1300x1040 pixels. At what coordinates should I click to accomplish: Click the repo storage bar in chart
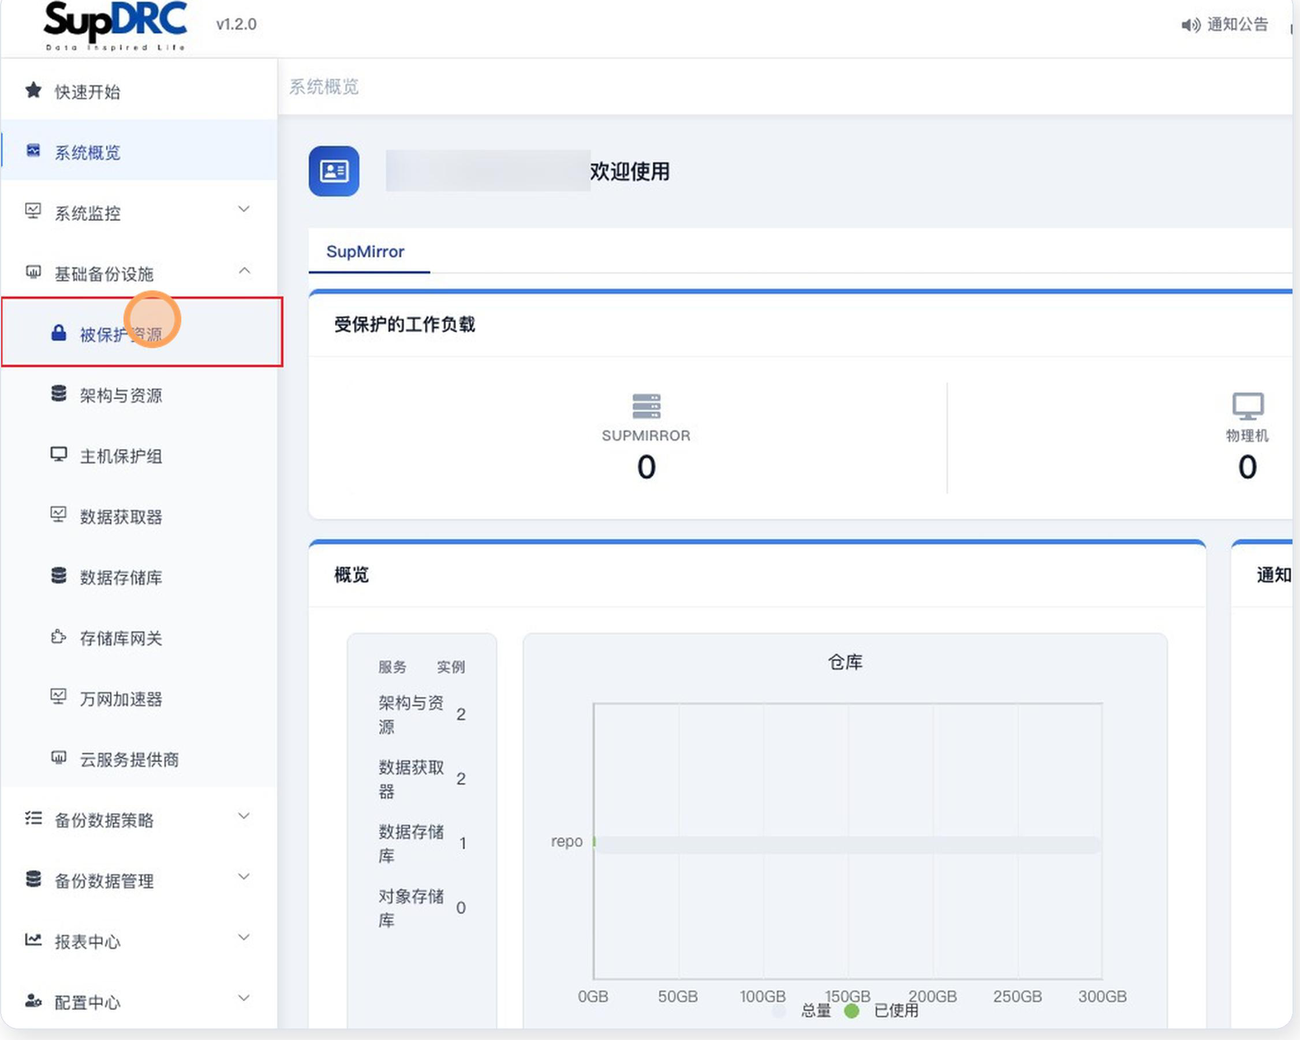click(x=847, y=843)
